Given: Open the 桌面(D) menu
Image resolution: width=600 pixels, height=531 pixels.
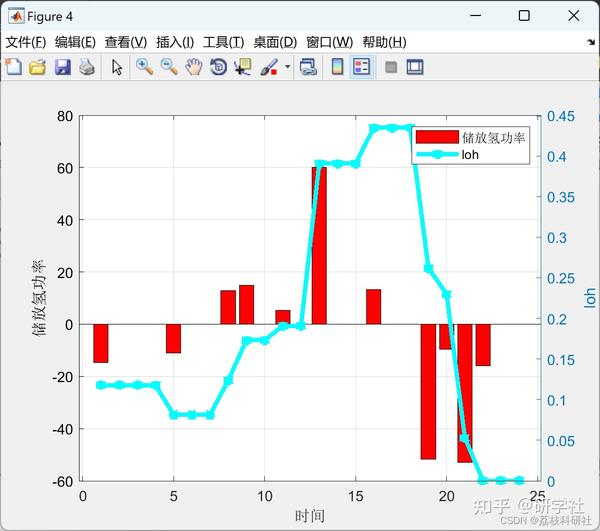Looking at the screenshot, I should pyautogui.click(x=275, y=42).
